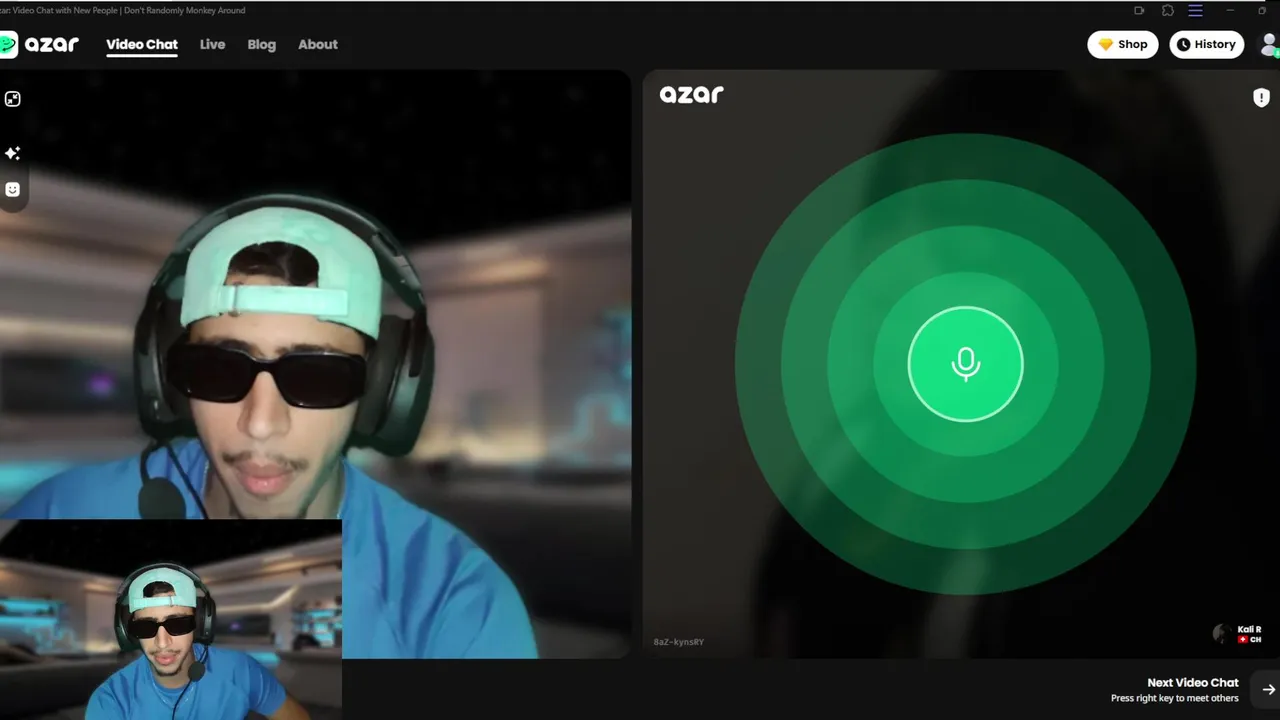
Task: Open the History button
Action: [1206, 44]
